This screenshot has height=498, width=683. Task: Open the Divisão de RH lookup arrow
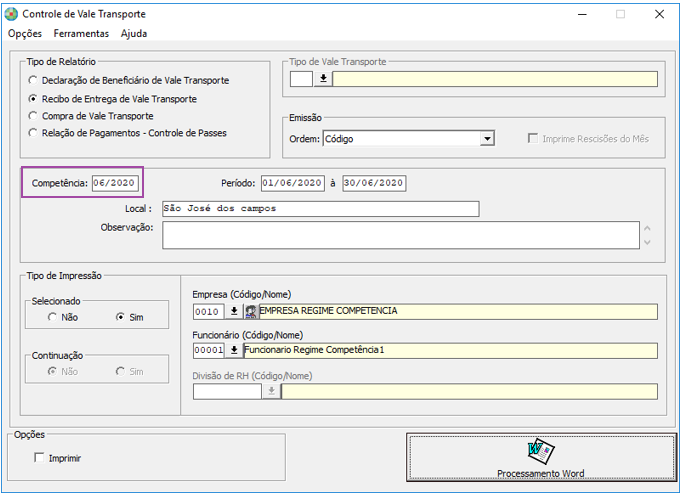point(271,391)
